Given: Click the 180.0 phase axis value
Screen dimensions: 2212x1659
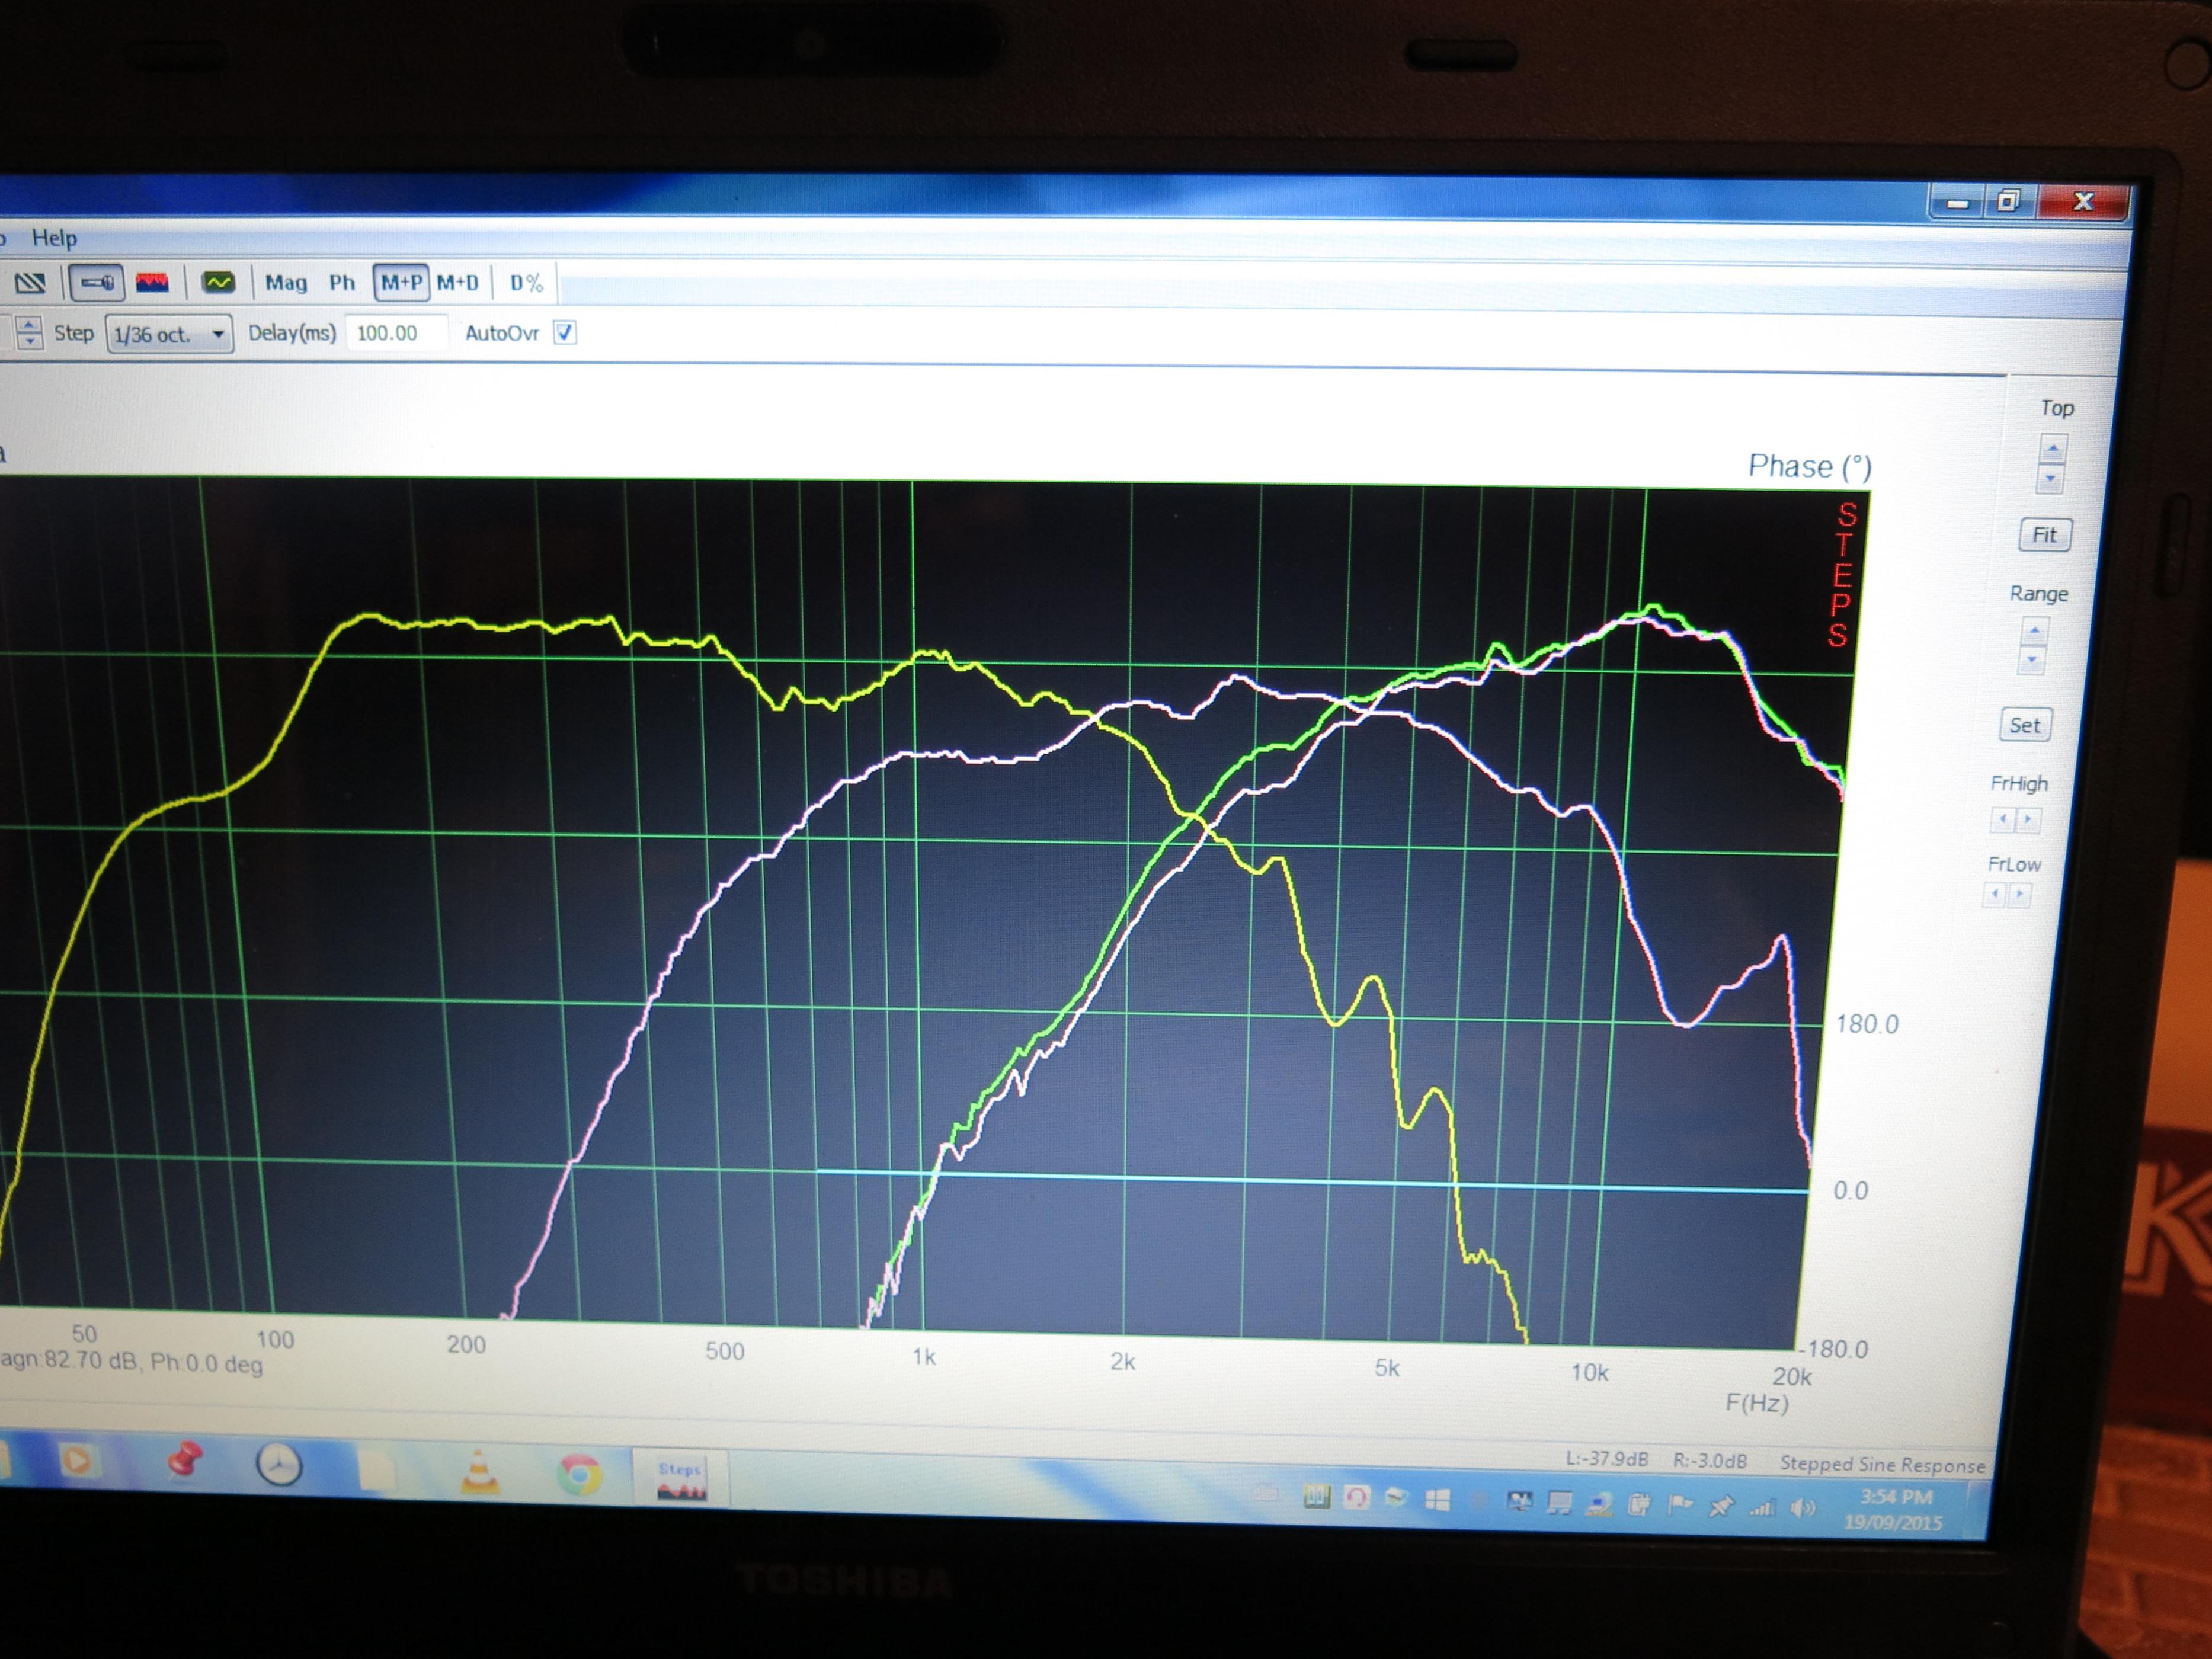Looking at the screenshot, I should tap(1867, 1024).
